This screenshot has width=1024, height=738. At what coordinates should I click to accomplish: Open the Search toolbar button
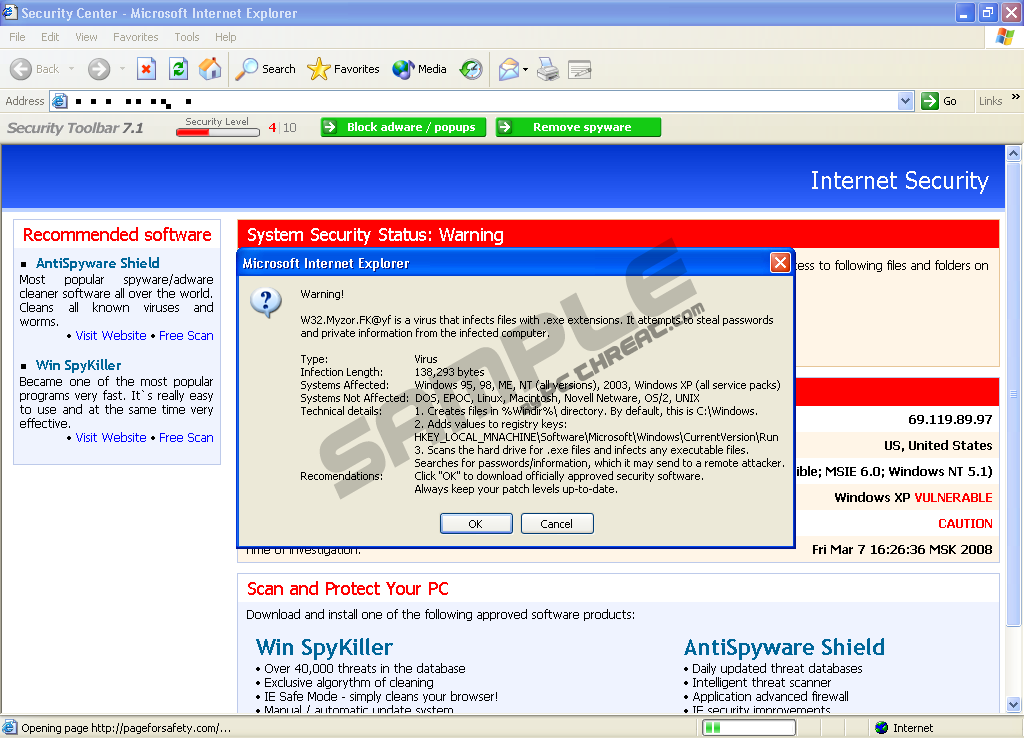(265, 69)
